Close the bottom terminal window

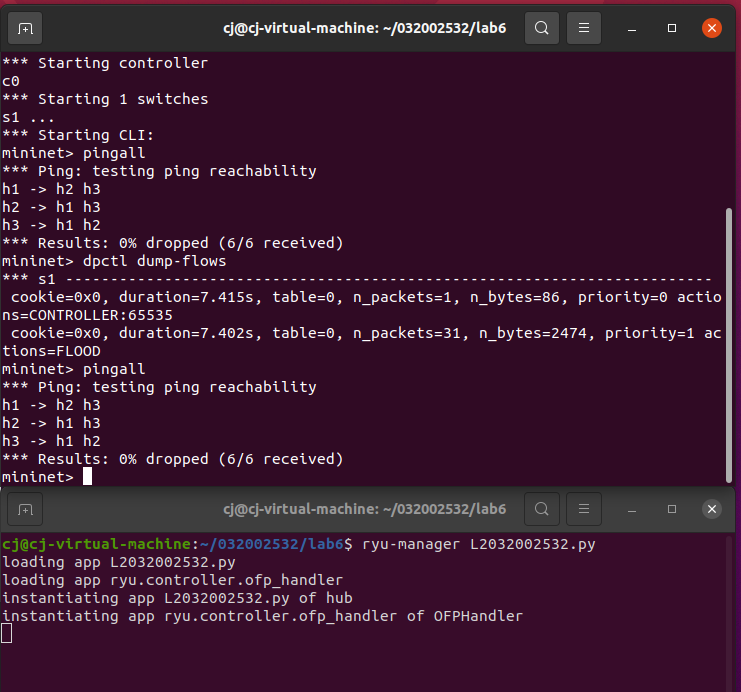712,509
